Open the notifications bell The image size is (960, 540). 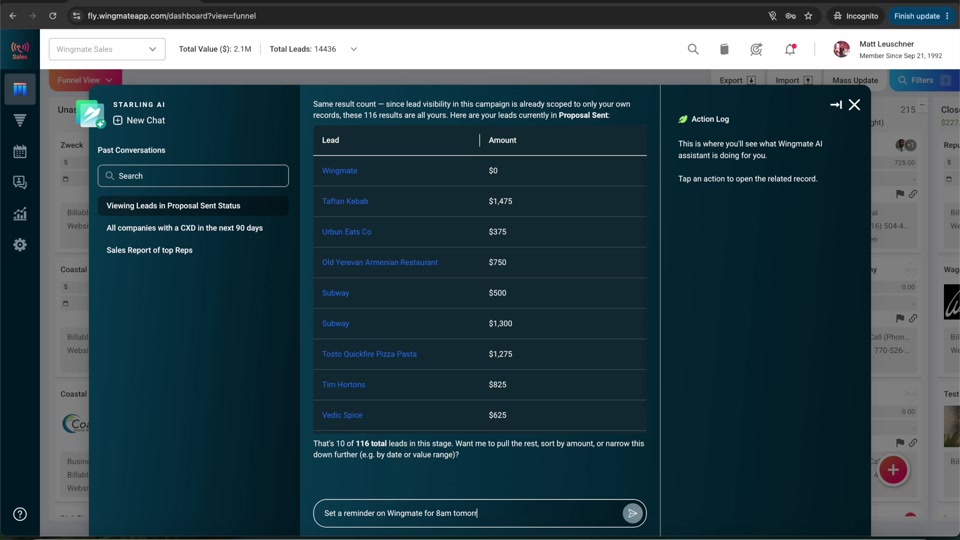790,49
